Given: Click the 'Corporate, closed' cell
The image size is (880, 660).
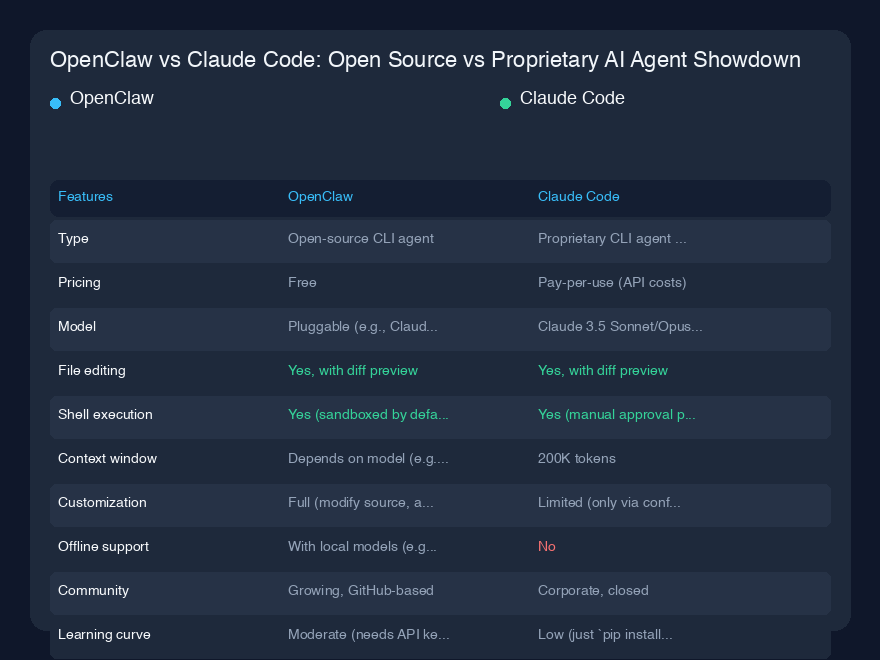Looking at the screenshot, I should [593, 591].
